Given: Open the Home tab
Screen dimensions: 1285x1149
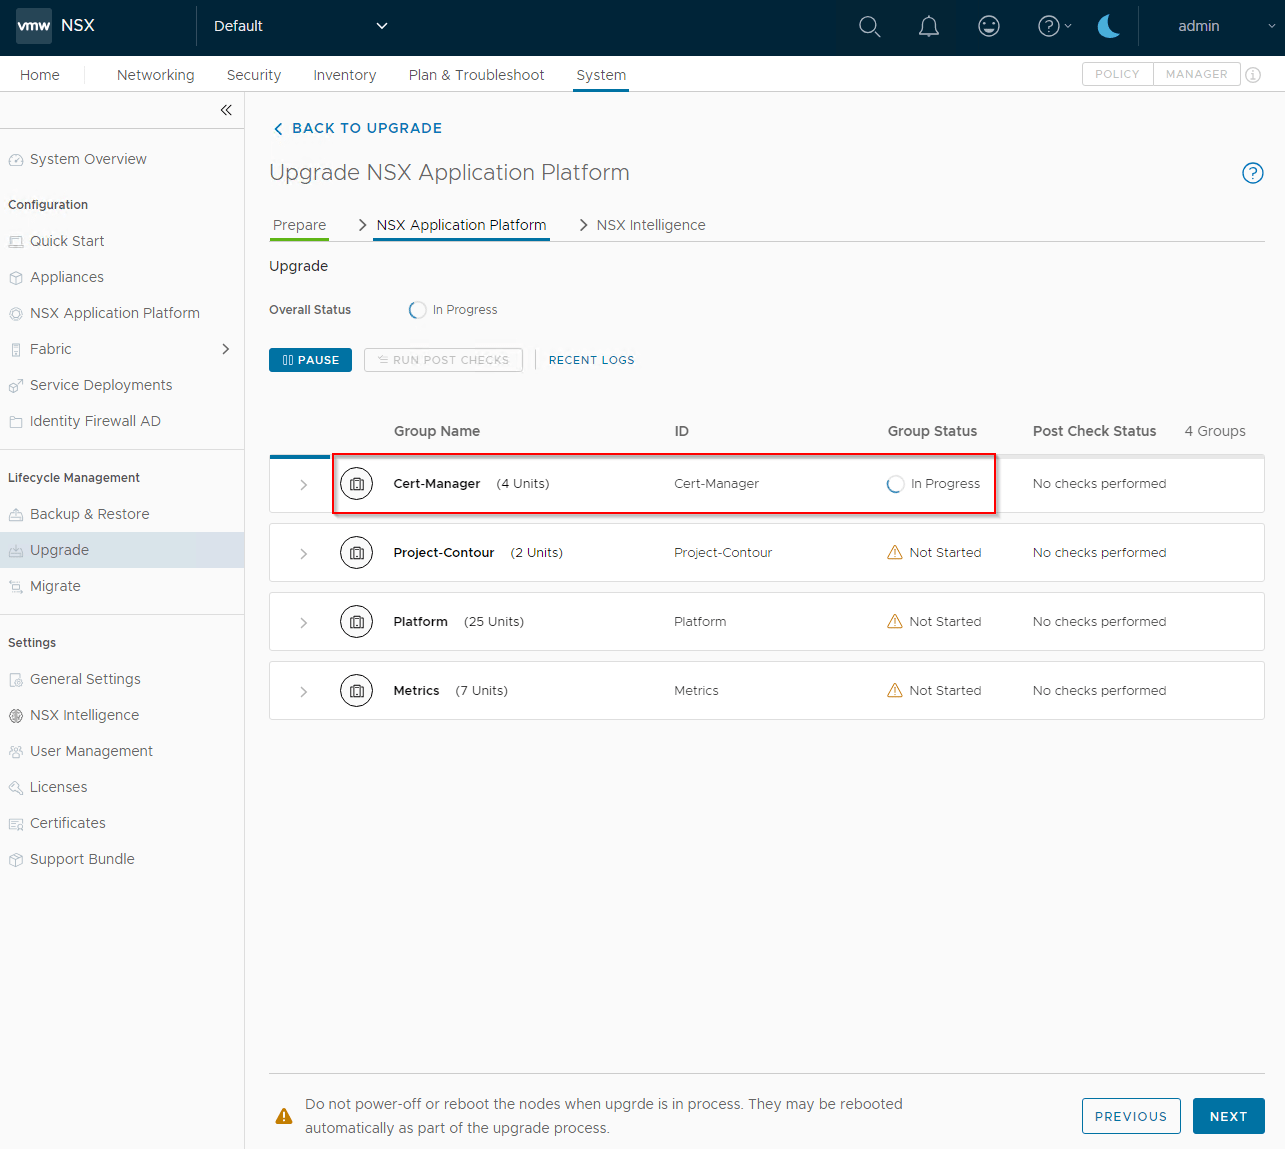Looking at the screenshot, I should [40, 75].
